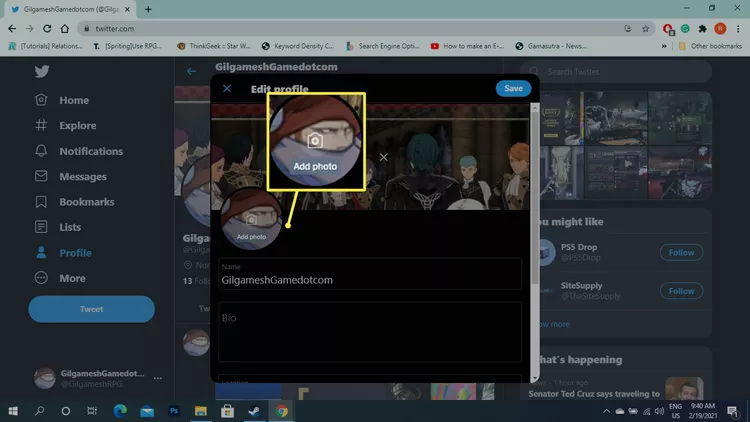
Task: Expand hidden bookmarks chevron
Action: click(664, 46)
